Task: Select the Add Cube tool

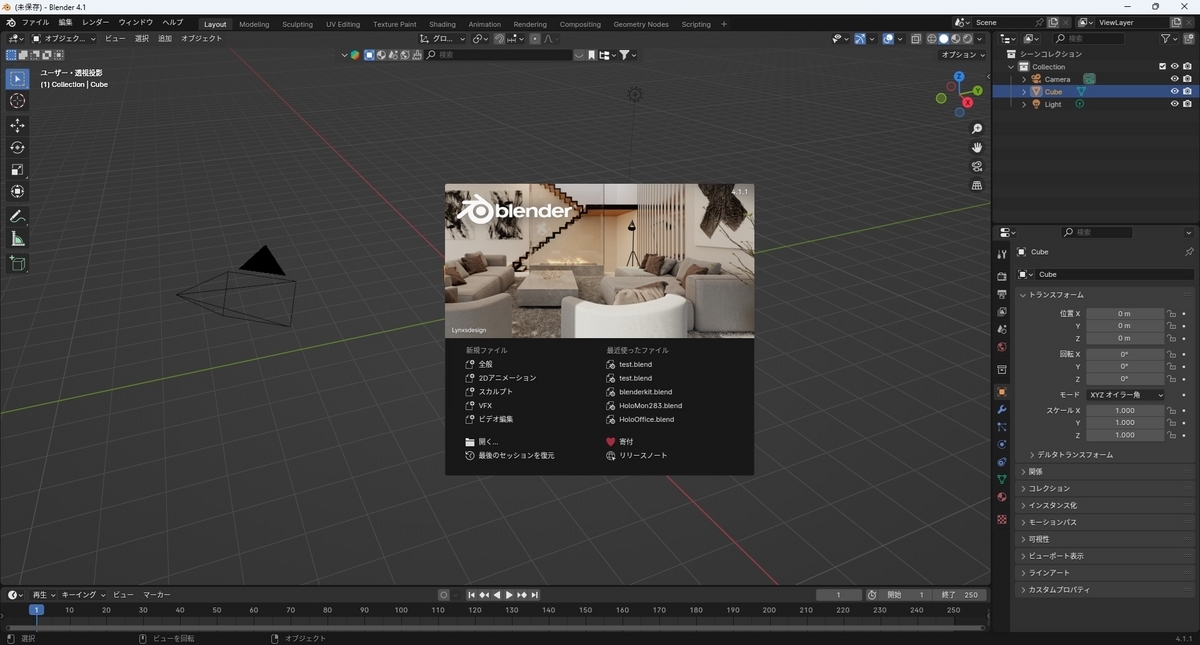Action: [17, 264]
